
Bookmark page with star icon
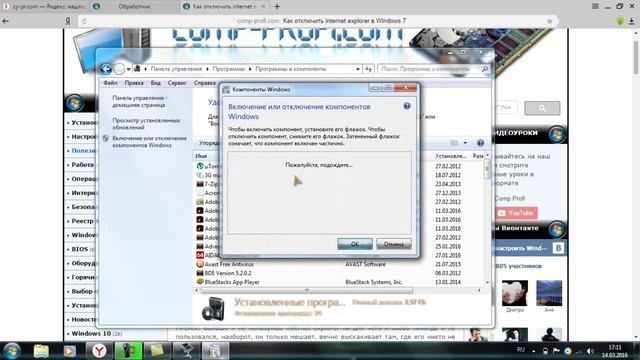(549, 21)
